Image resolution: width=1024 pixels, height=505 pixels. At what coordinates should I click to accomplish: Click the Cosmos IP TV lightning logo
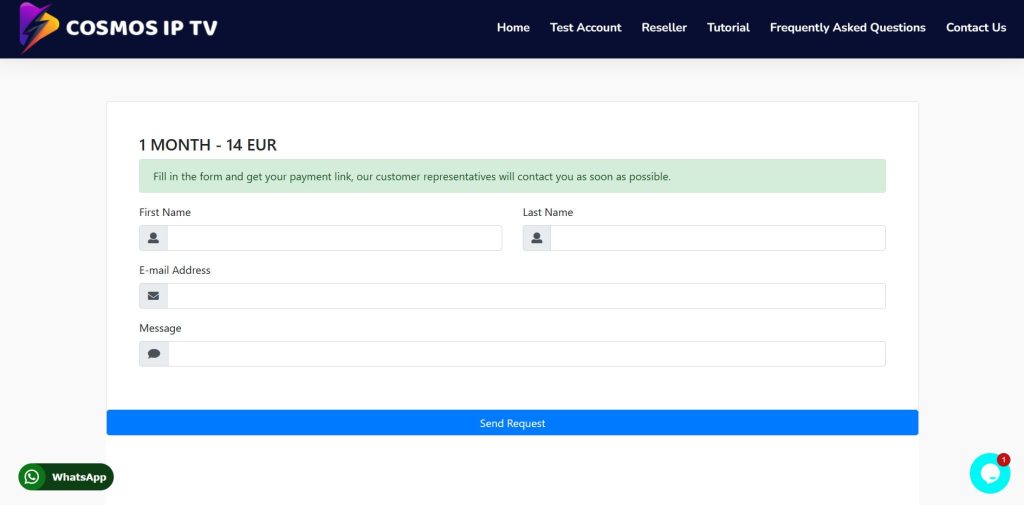39,27
